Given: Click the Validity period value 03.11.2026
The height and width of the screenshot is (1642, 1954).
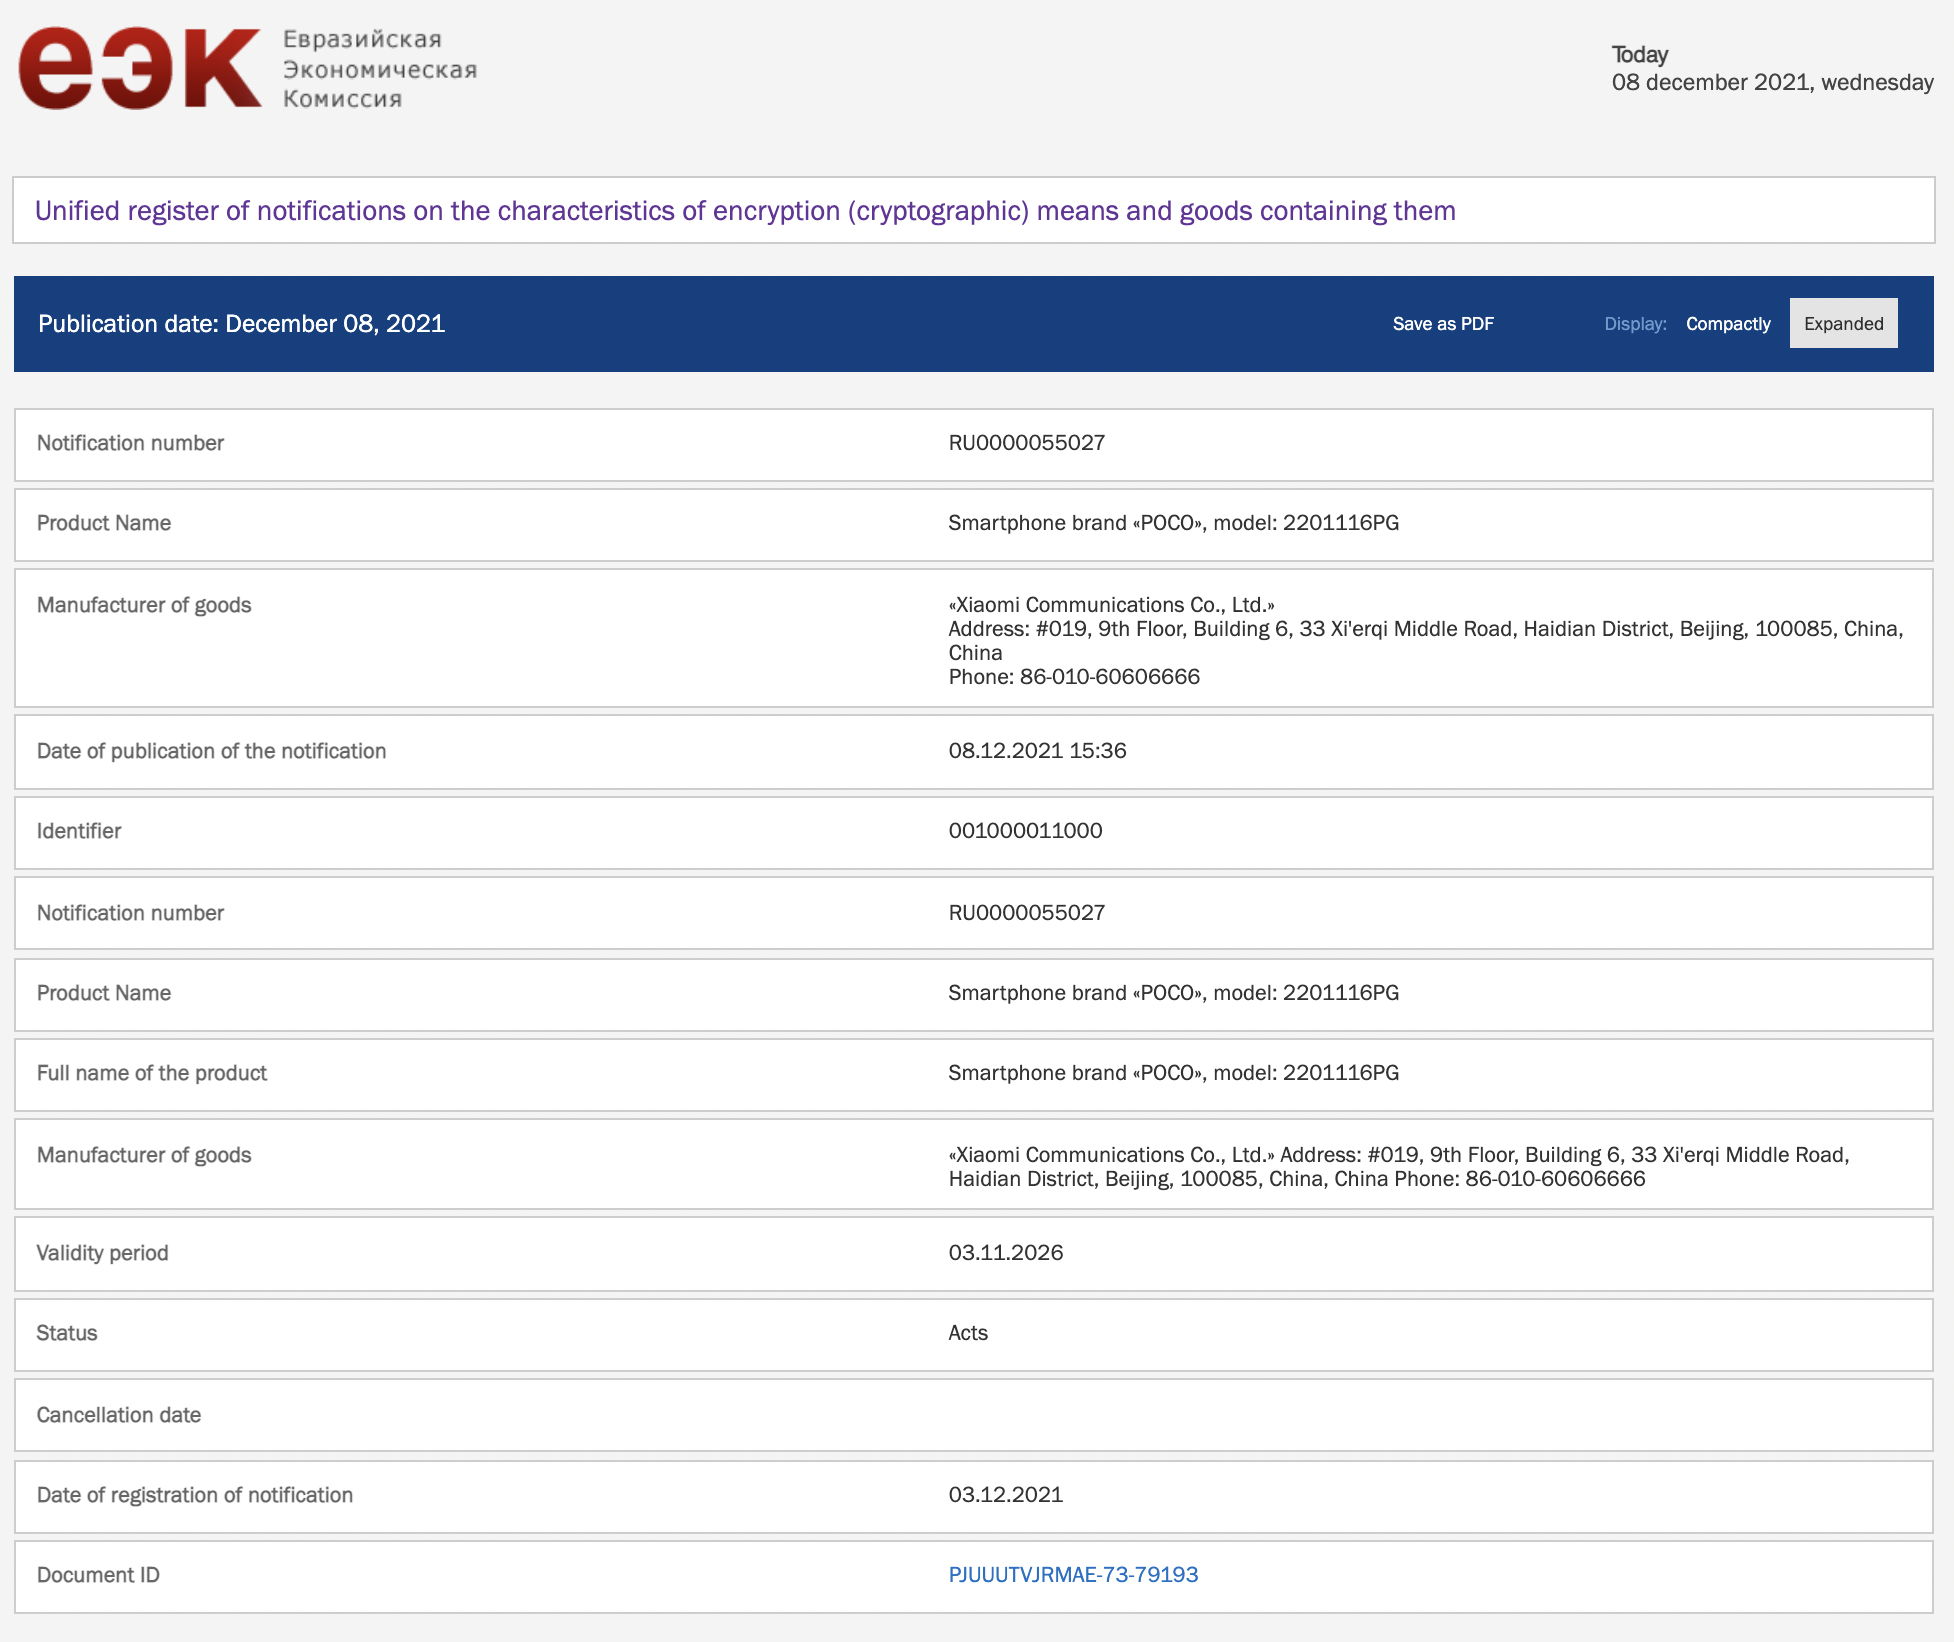Looking at the screenshot, I should click(1005, 1253).
